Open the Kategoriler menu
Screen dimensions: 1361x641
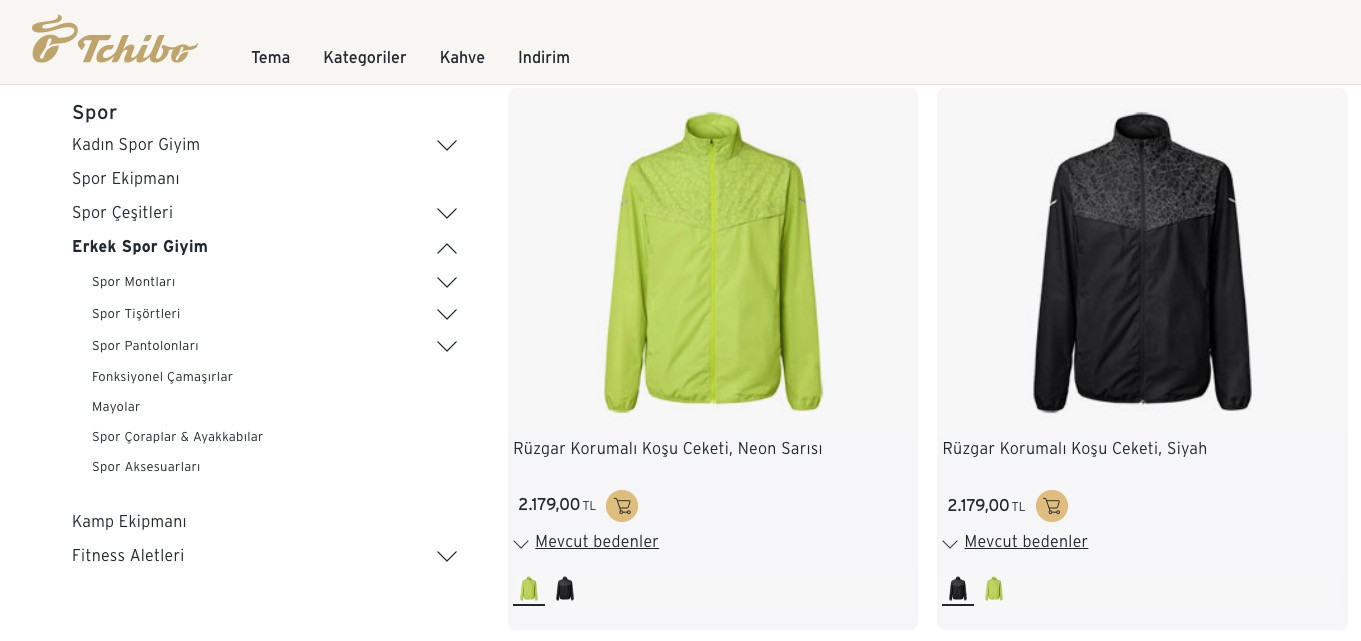[x=364, y=58]
